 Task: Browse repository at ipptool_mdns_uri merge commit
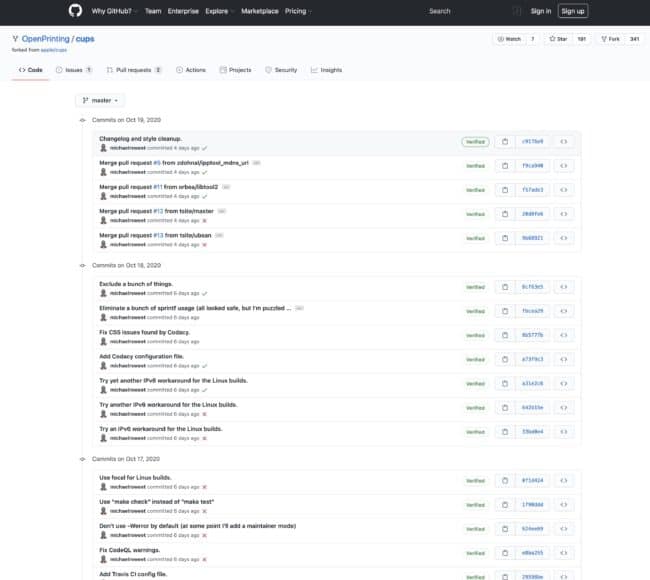pos(564,166)
